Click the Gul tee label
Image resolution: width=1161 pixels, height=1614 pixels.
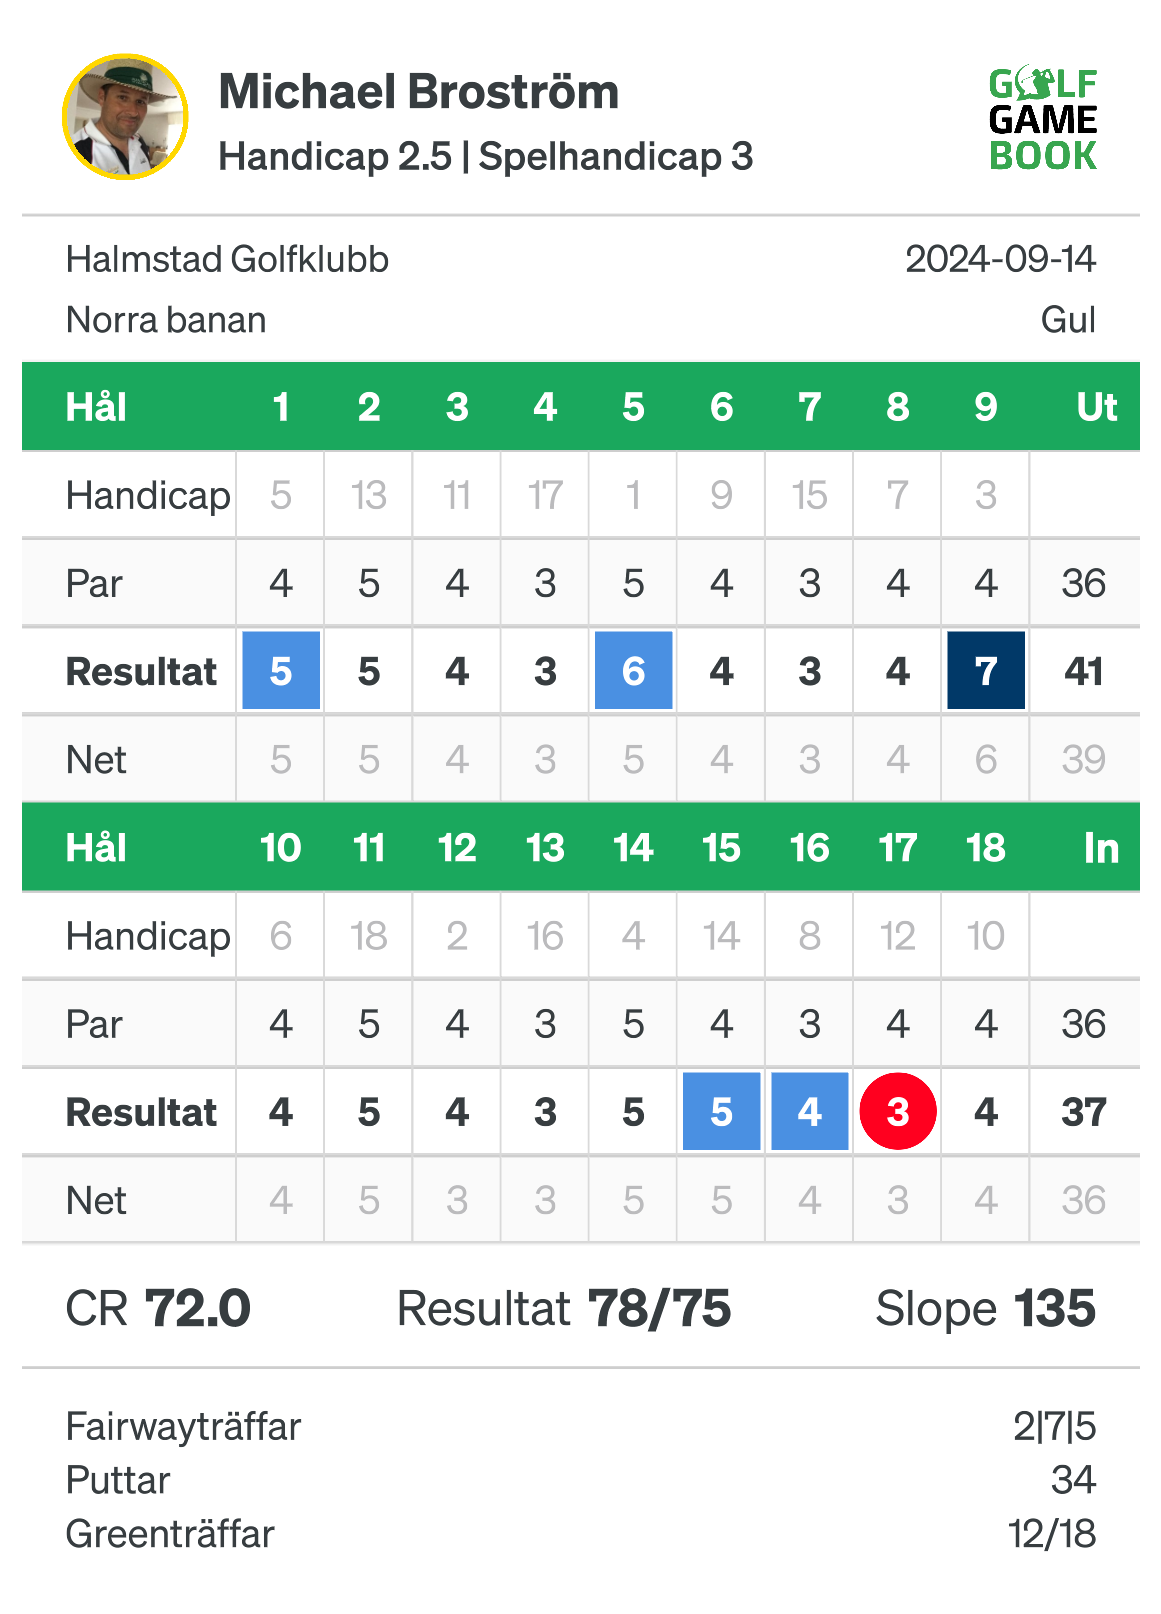[x=1069, y=320]
